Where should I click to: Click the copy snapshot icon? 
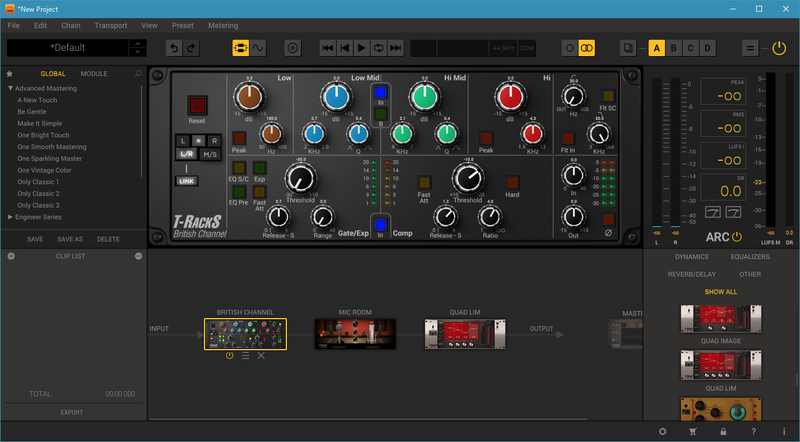tap(628, 48)
